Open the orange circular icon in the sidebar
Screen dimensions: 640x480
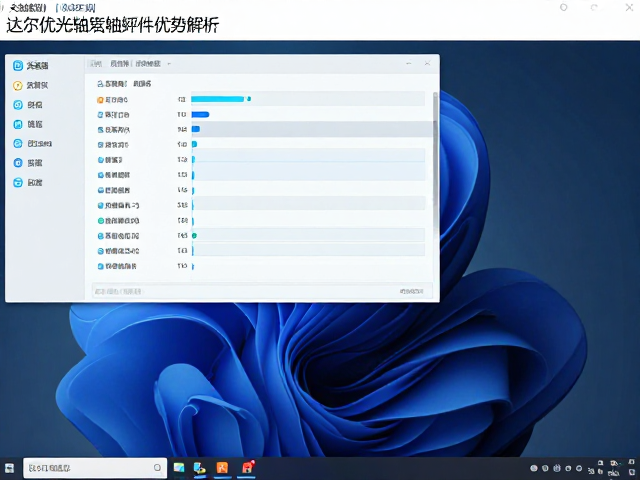coord(18,85)
